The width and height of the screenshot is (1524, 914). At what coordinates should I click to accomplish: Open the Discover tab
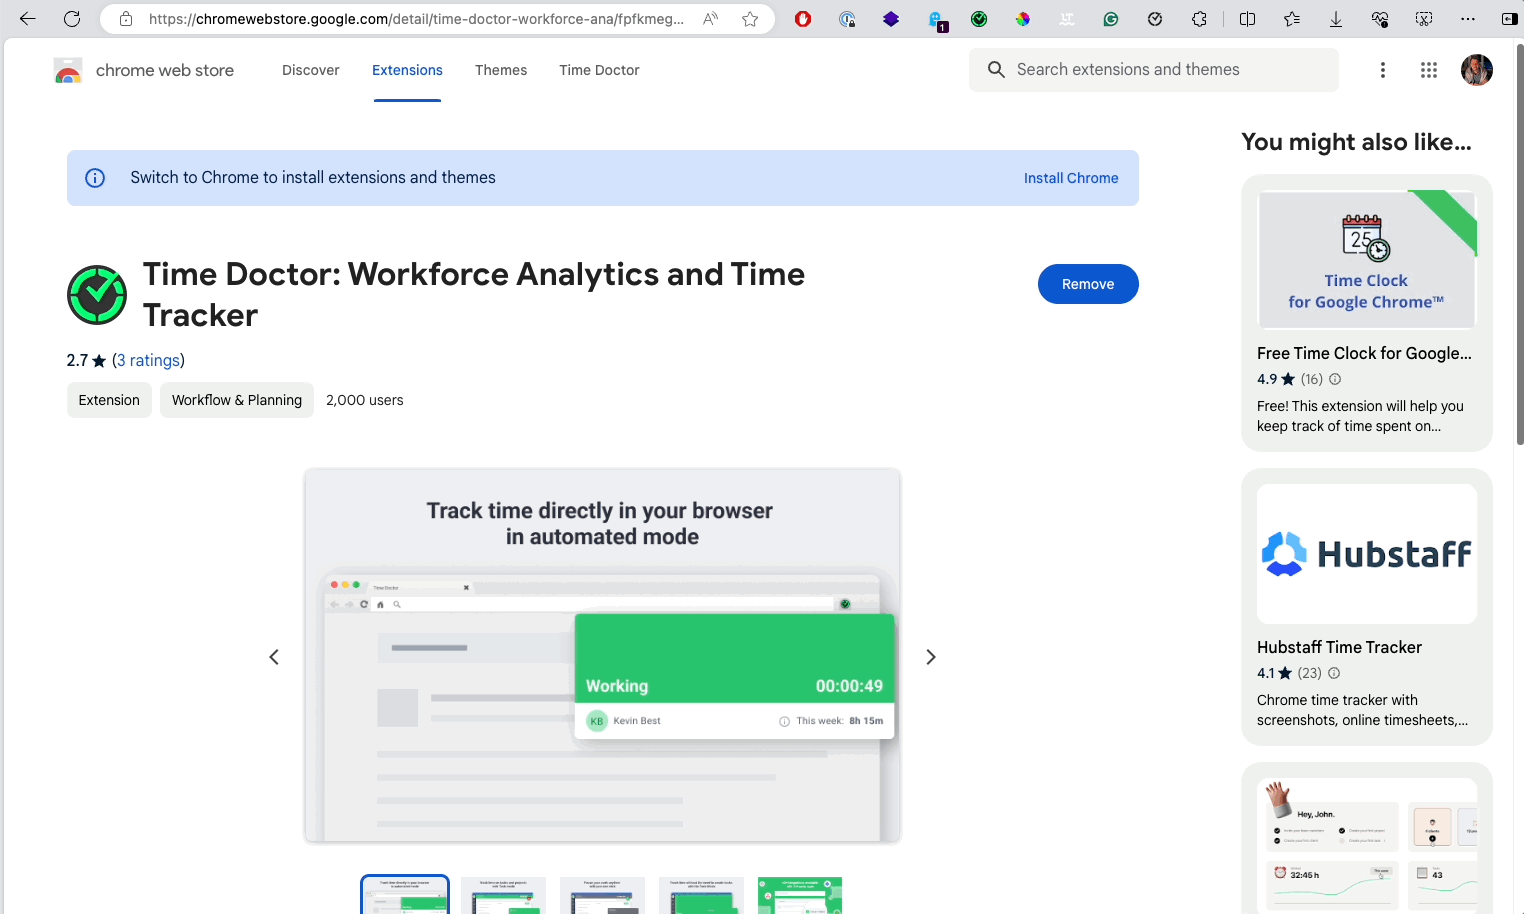[310, 70]
